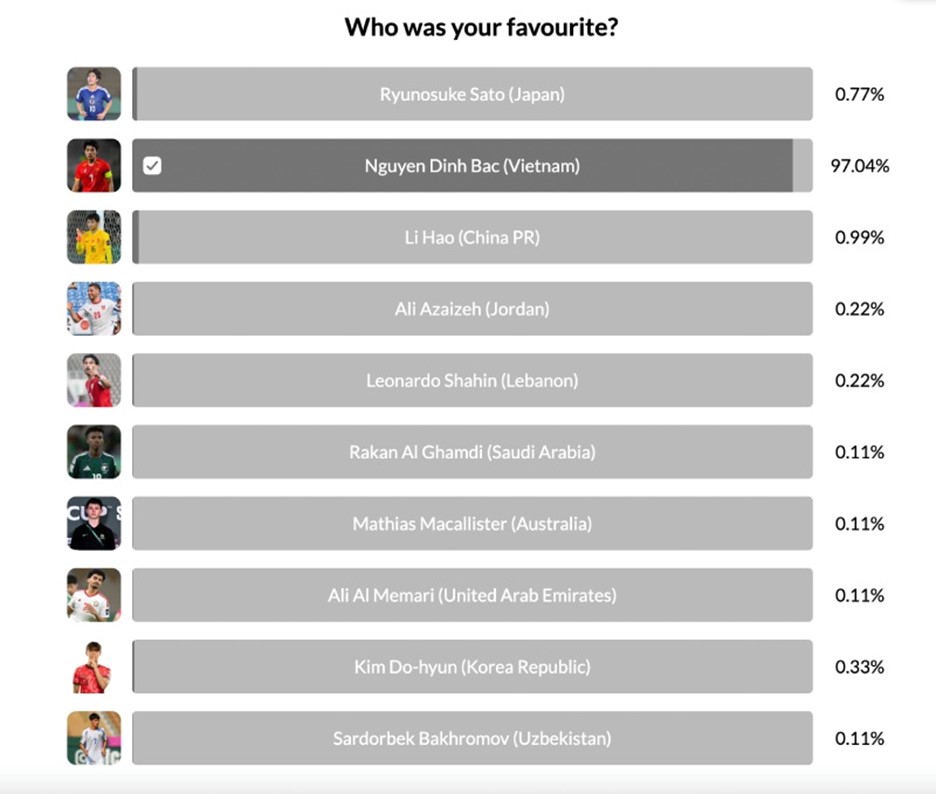
Task: Pick Sardorbek Bakhromov (Uzbekistan) option
Action: pyautogui.click(x=472, y=738)
